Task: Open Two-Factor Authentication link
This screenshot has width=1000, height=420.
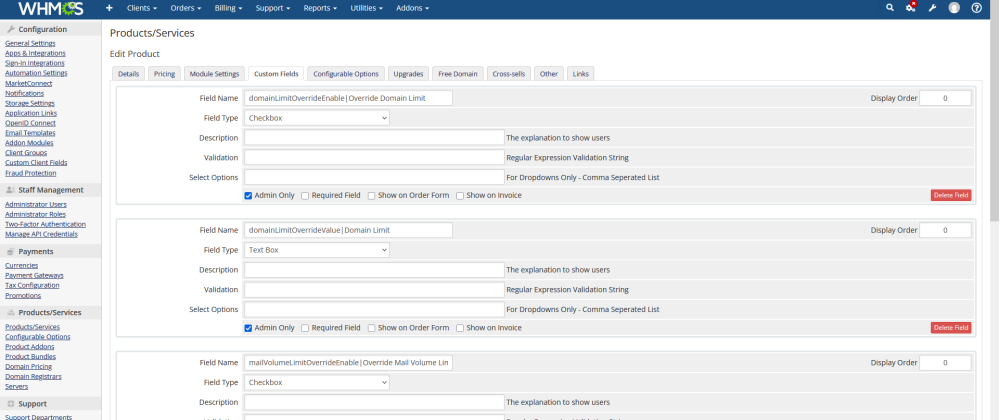Action: click(45, 224)
